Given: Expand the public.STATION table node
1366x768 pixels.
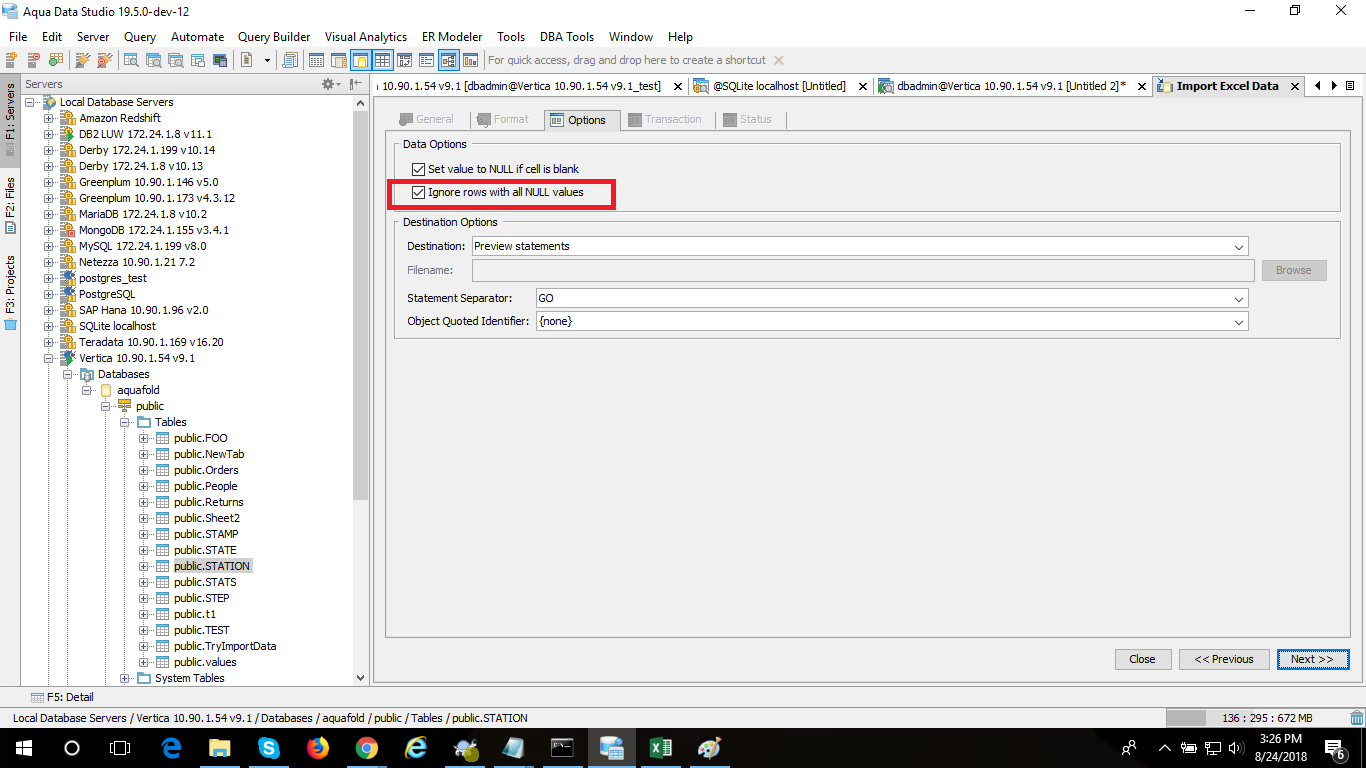Looking at the screenshot, I should 144,566.
